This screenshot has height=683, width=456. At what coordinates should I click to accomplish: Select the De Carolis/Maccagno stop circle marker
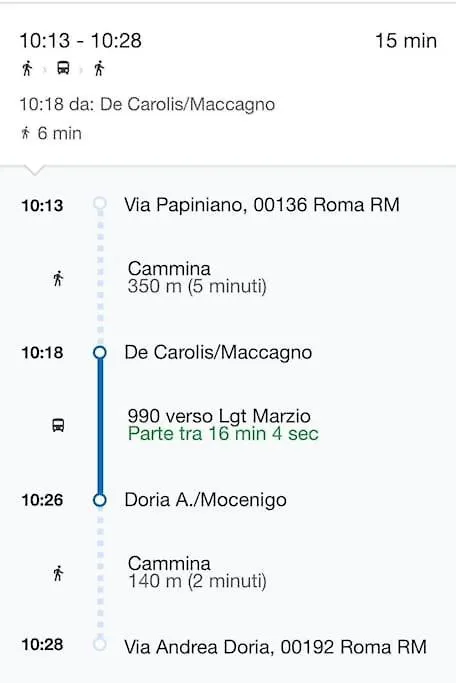[x=100, y=352]
